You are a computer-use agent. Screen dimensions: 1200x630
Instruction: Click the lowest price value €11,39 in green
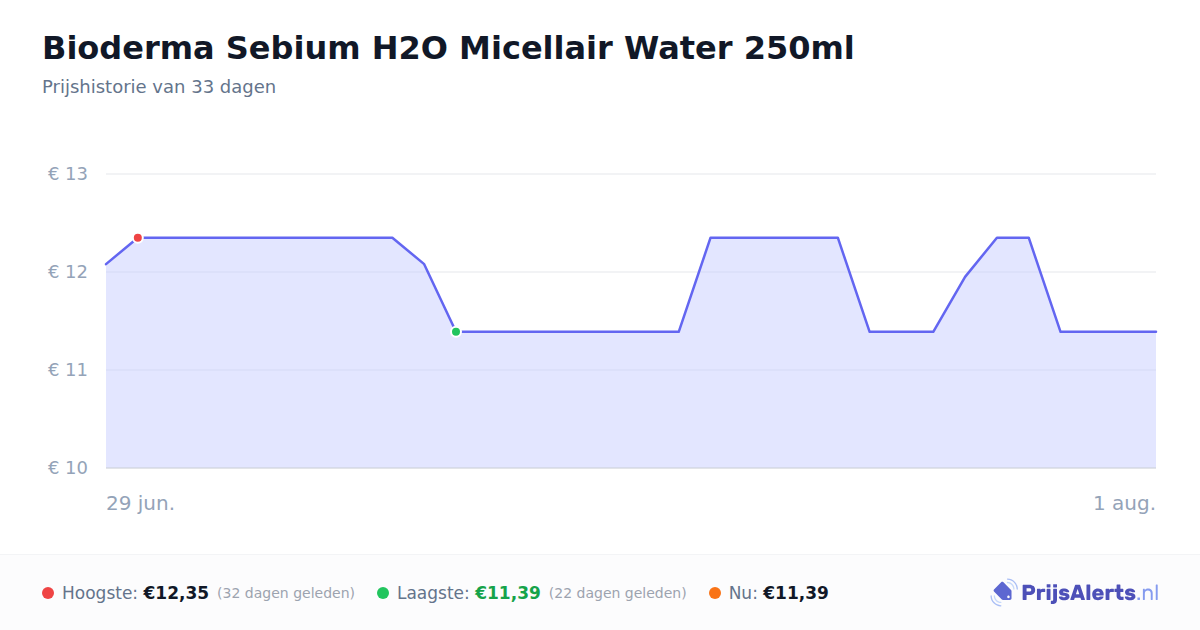508,593
